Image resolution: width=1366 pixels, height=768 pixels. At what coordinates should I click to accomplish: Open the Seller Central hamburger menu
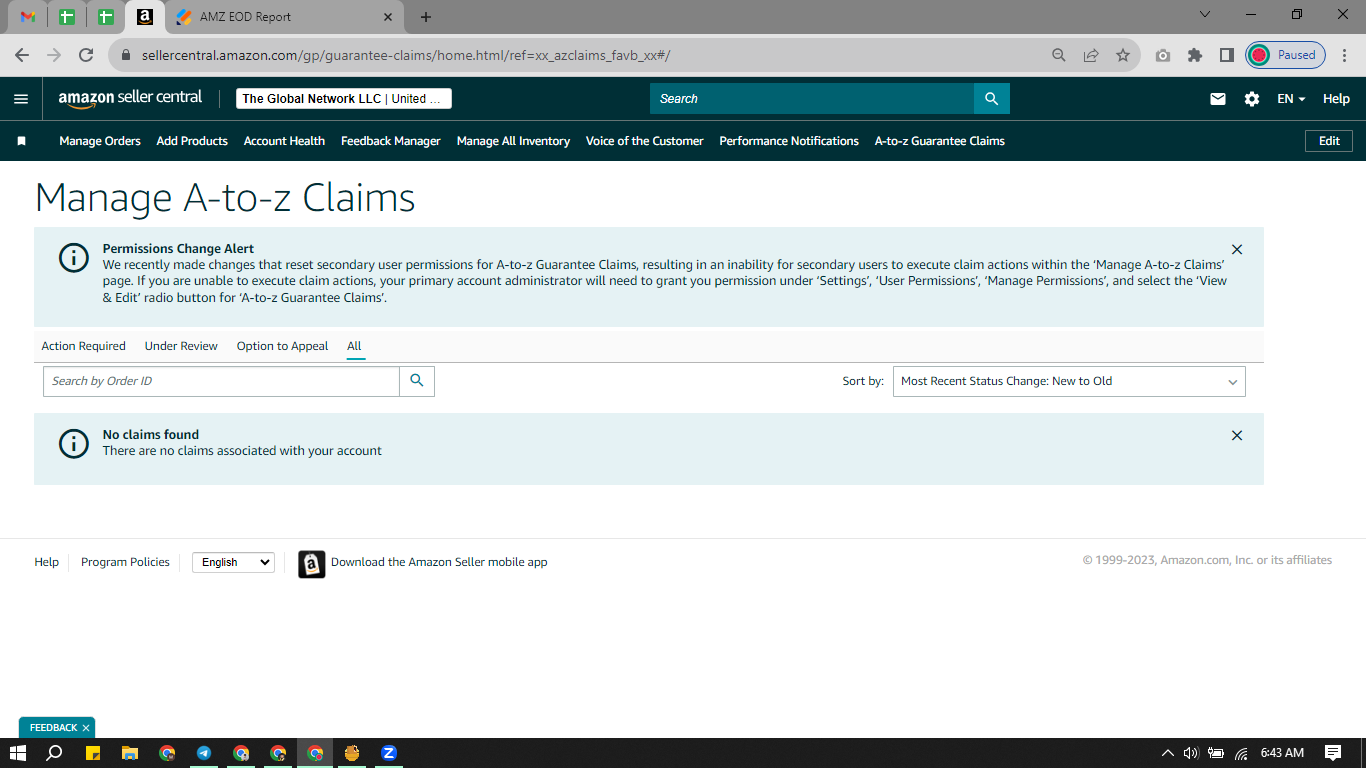click(x=21, y=99)
